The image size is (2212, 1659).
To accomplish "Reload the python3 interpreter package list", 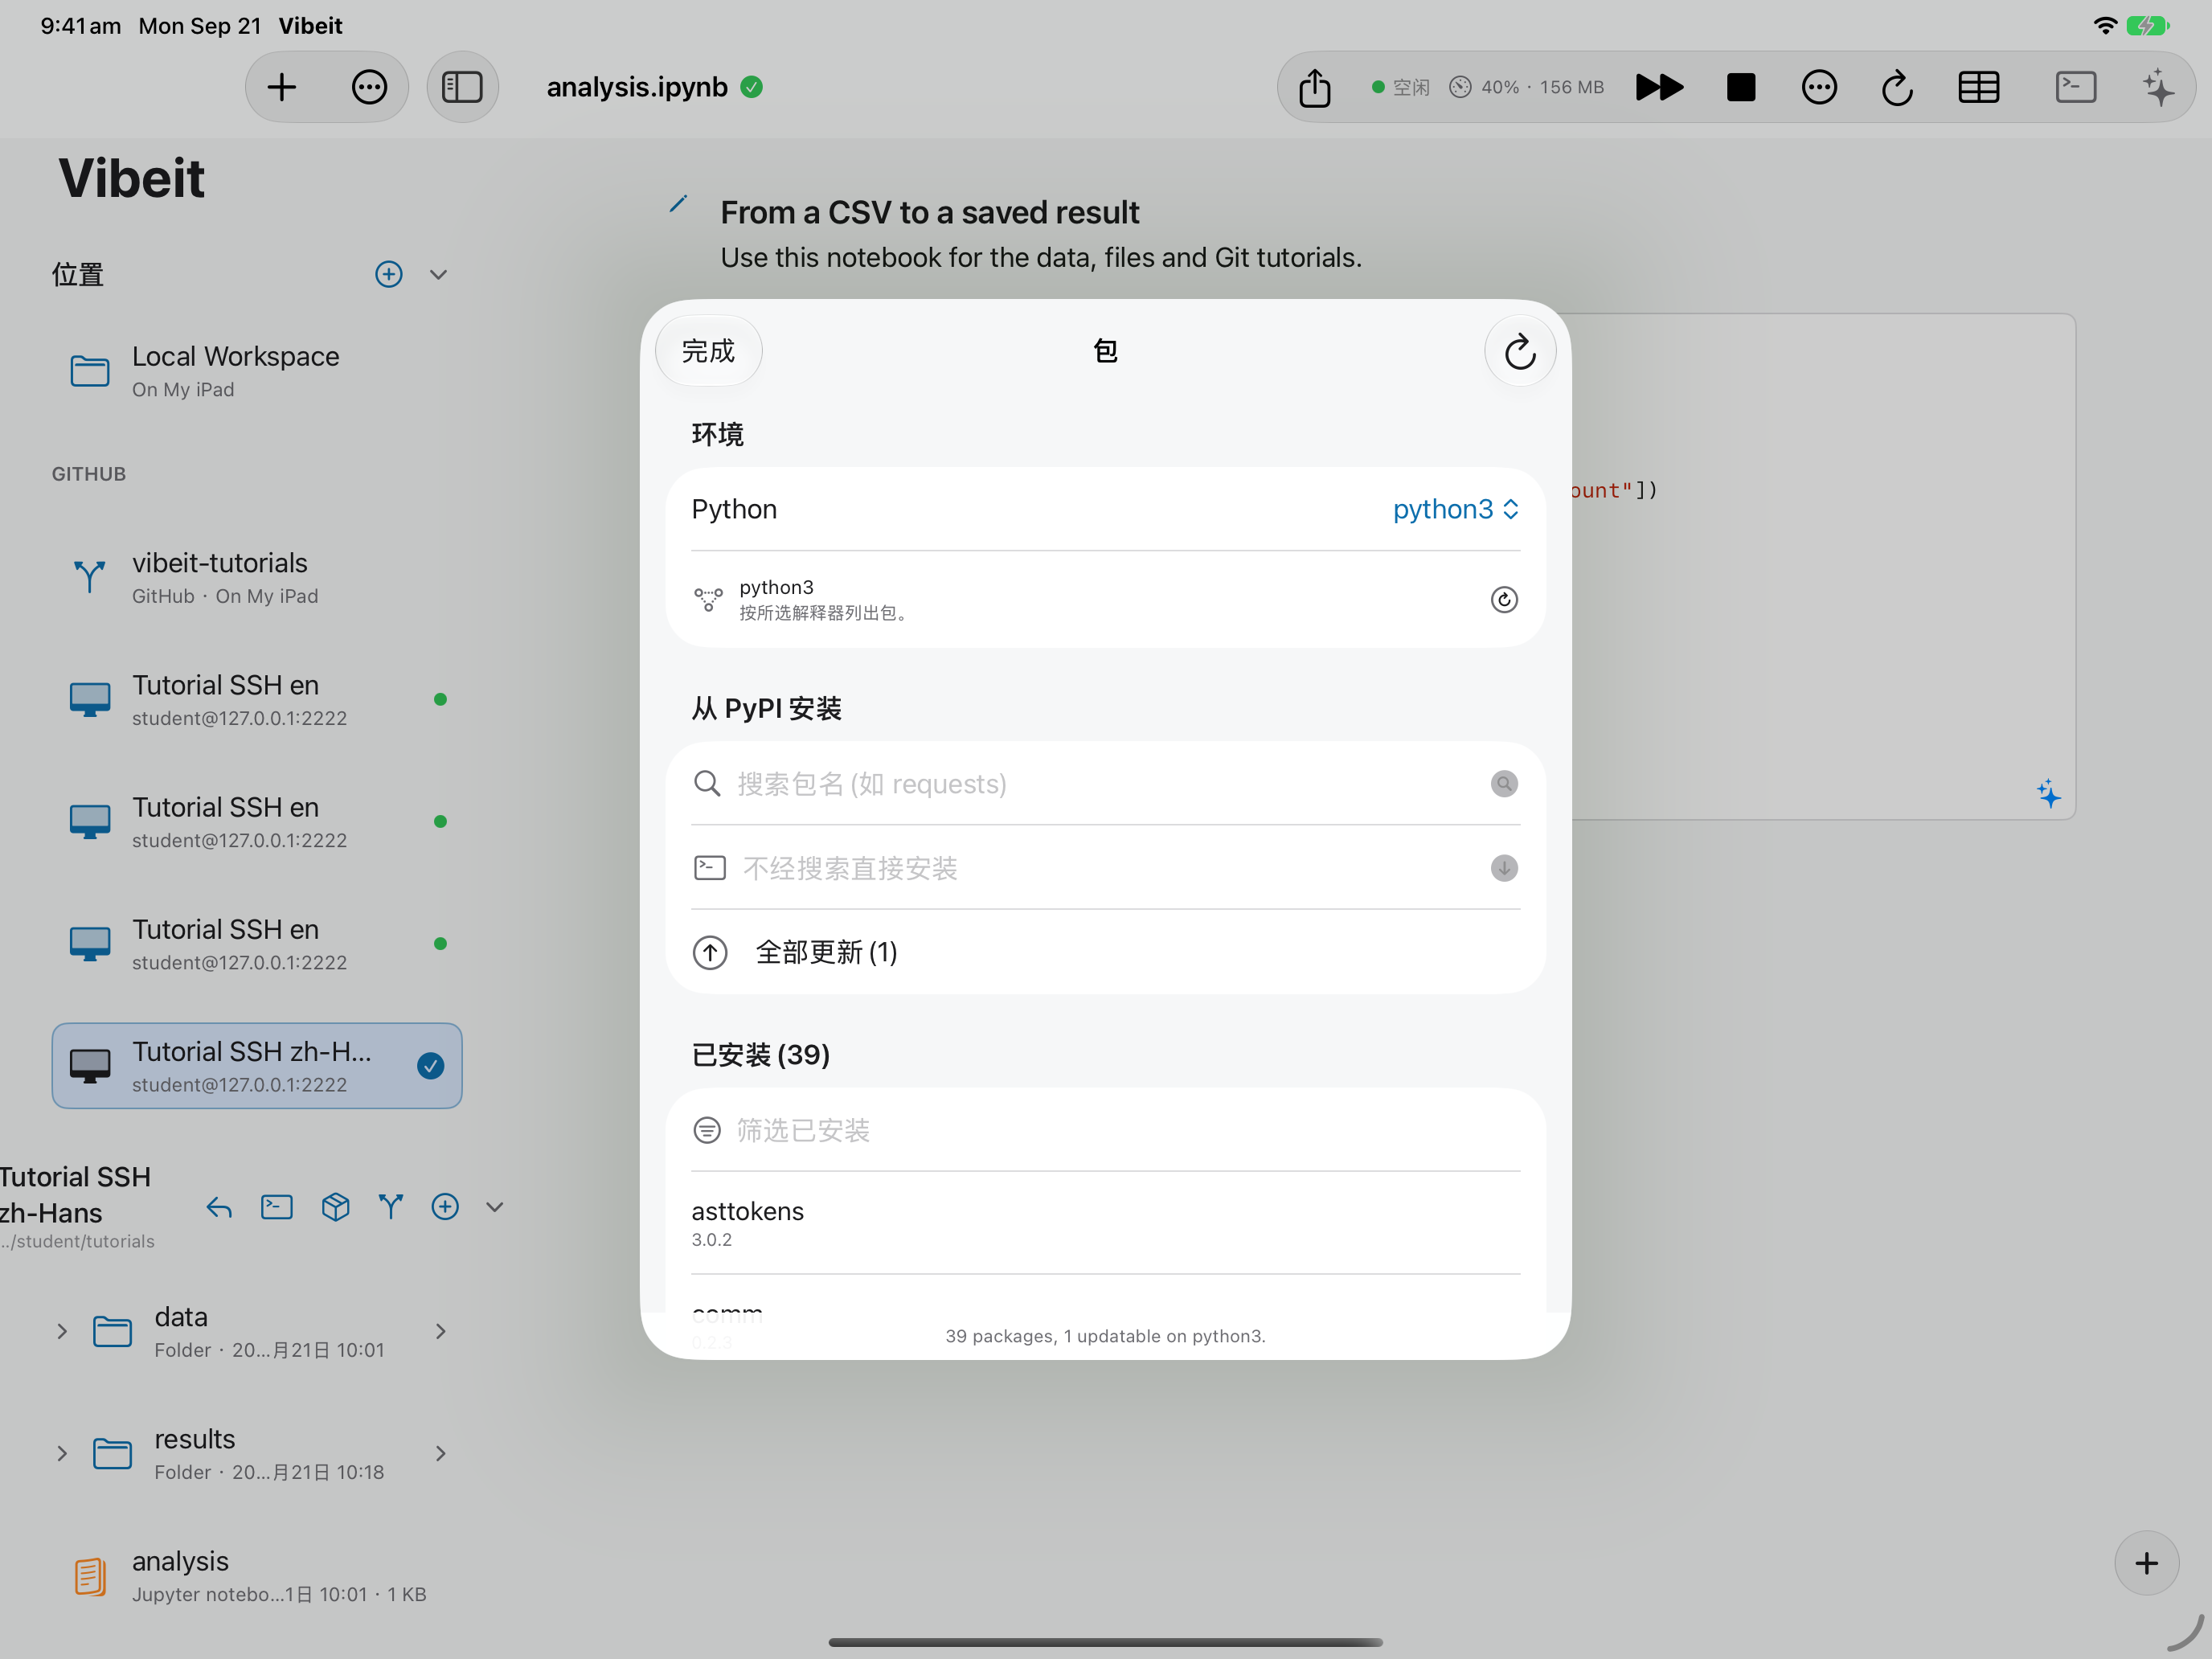I will pos(1503,599).
